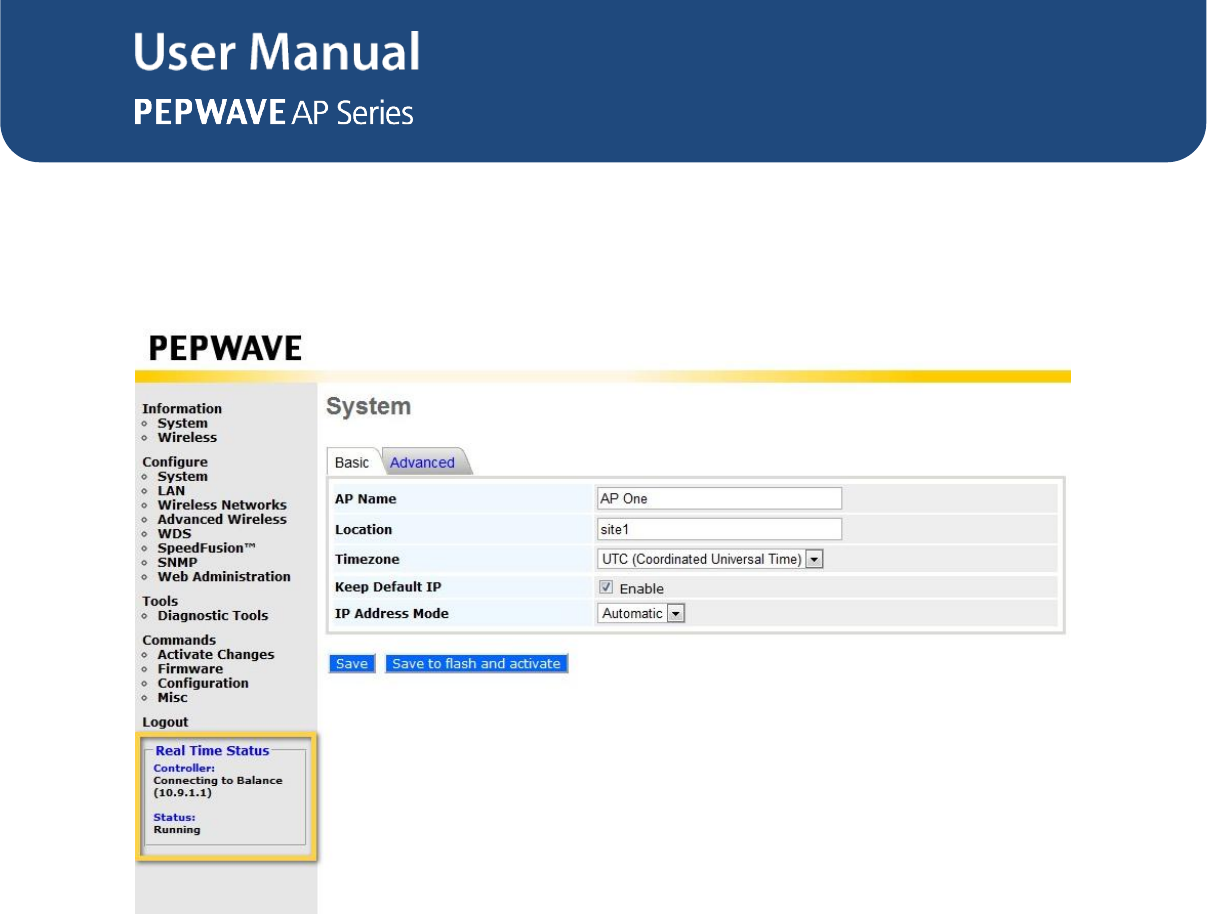Viewport: 1207px width, 914px height.
Task: Open the Timezone dropdown
Action: pyautogui.click(x=710, y=559)
